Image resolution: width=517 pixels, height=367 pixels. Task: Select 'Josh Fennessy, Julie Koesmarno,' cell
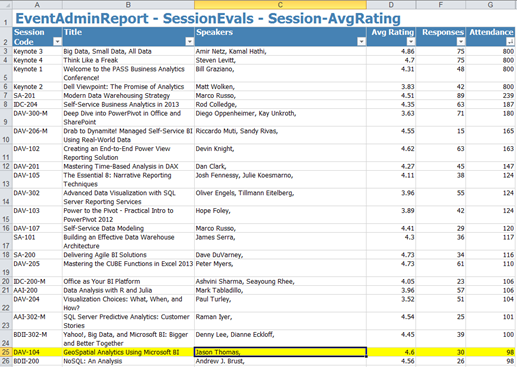pos(280,180)
